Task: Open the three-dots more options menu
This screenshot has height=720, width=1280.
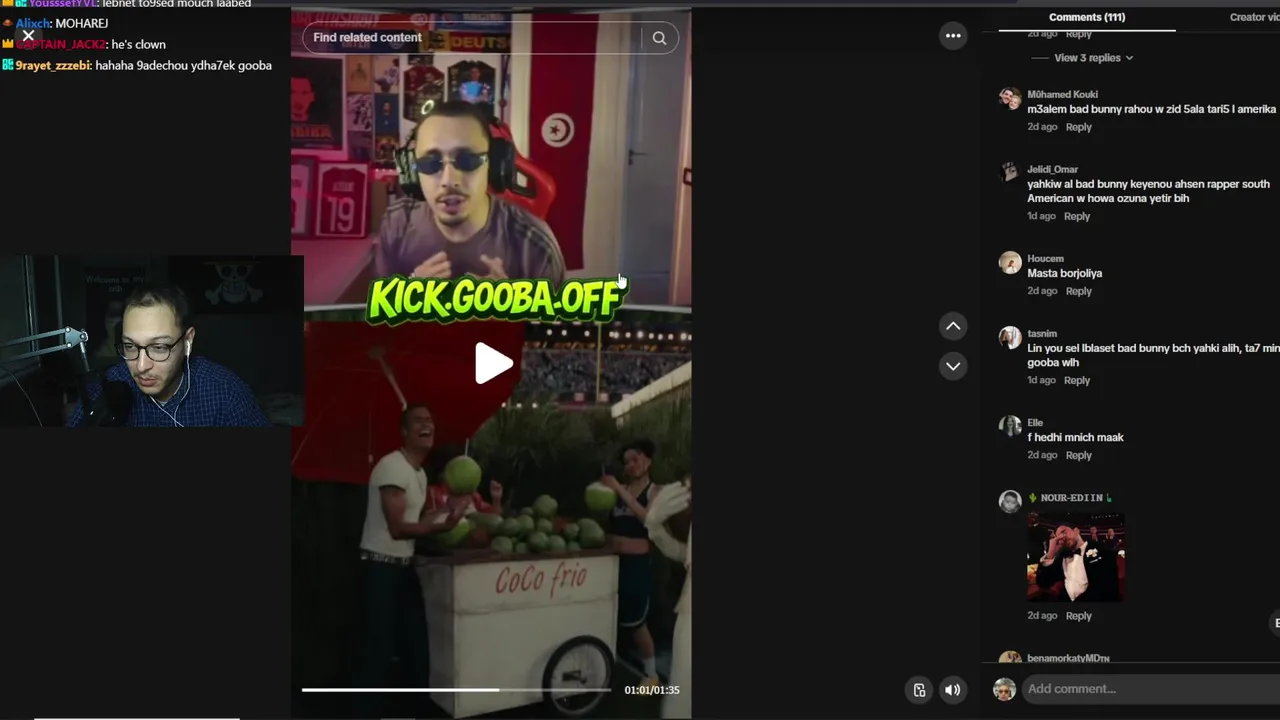Action: tap(953, 36)
